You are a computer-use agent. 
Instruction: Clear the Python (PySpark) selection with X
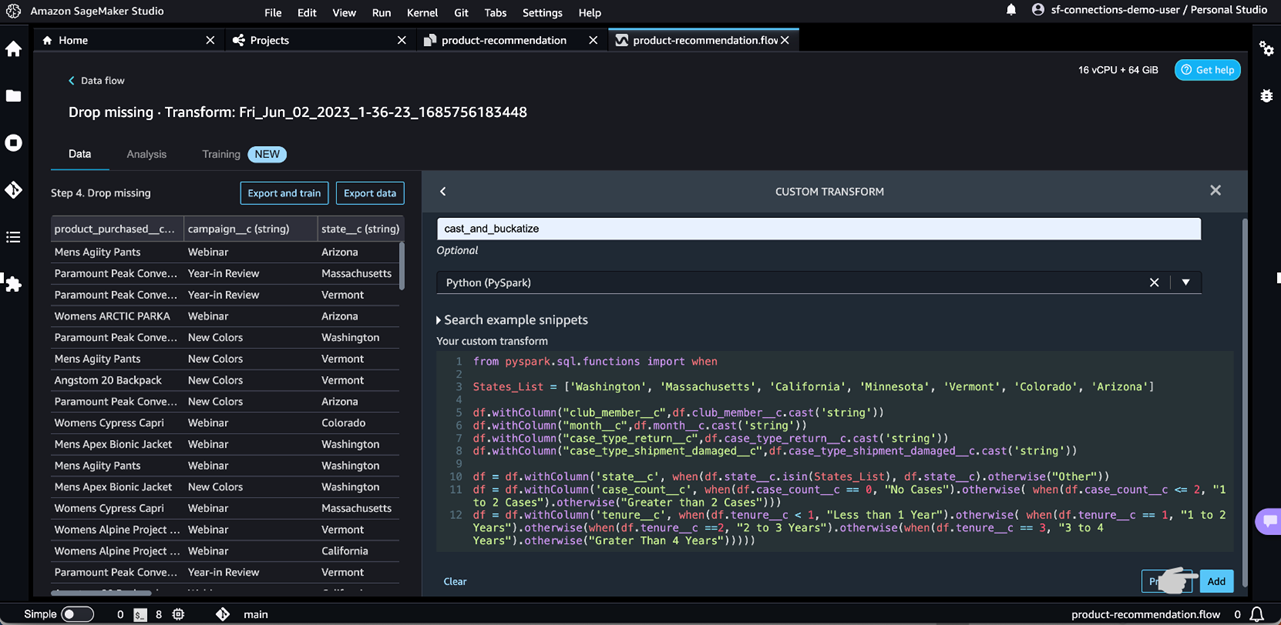pyautogui.click(x=1154, y=283)
